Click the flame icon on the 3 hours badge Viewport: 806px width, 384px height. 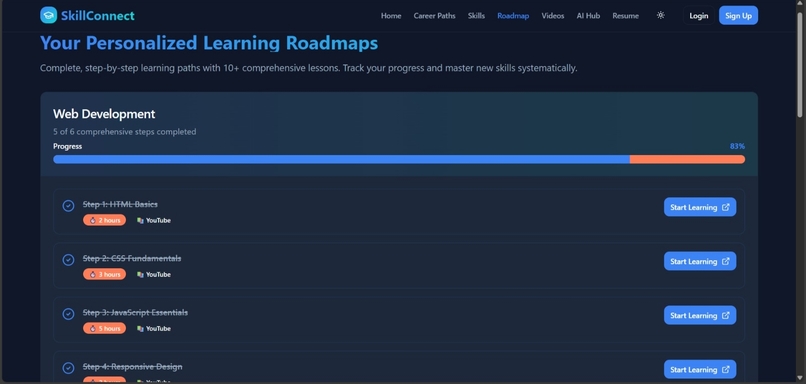click(93, 275)
